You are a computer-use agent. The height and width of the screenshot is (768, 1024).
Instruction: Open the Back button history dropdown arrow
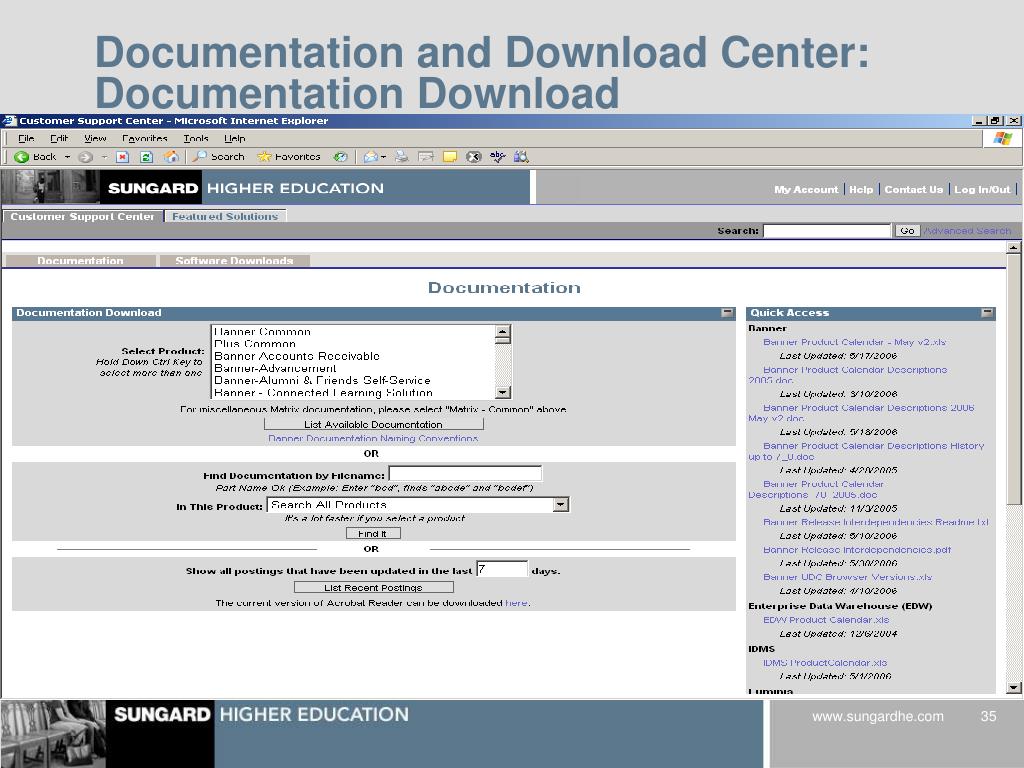(67, 157)
